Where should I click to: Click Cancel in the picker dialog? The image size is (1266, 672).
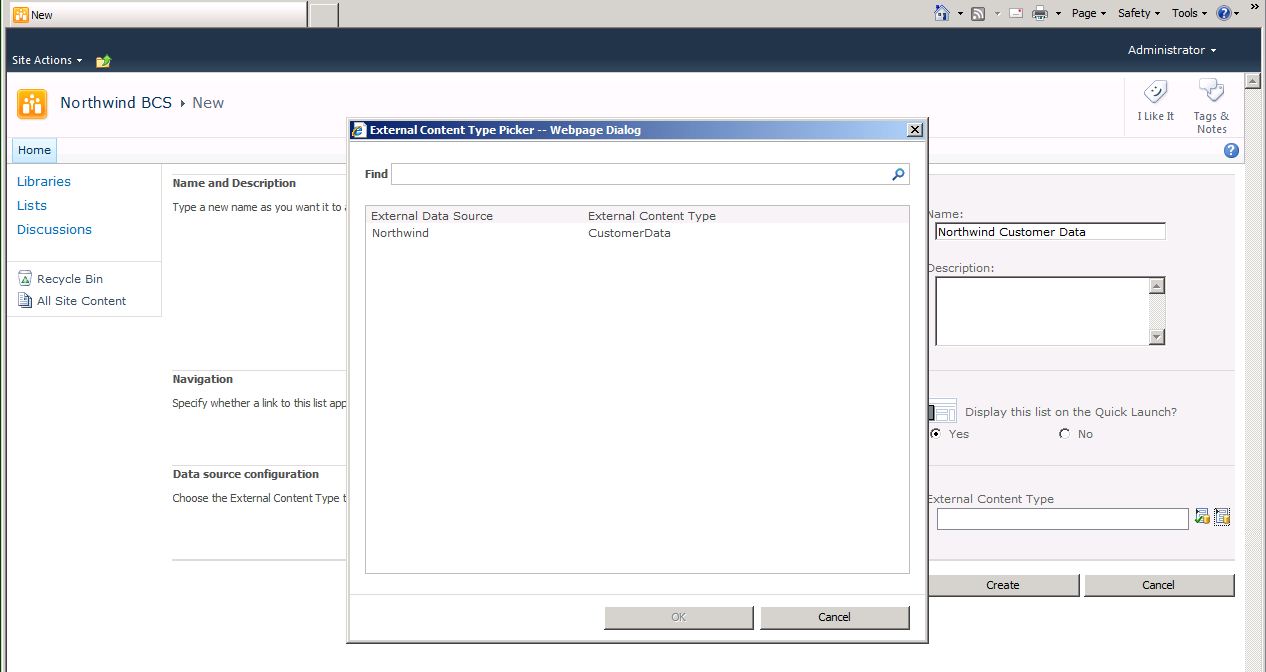tap(834, 617)
